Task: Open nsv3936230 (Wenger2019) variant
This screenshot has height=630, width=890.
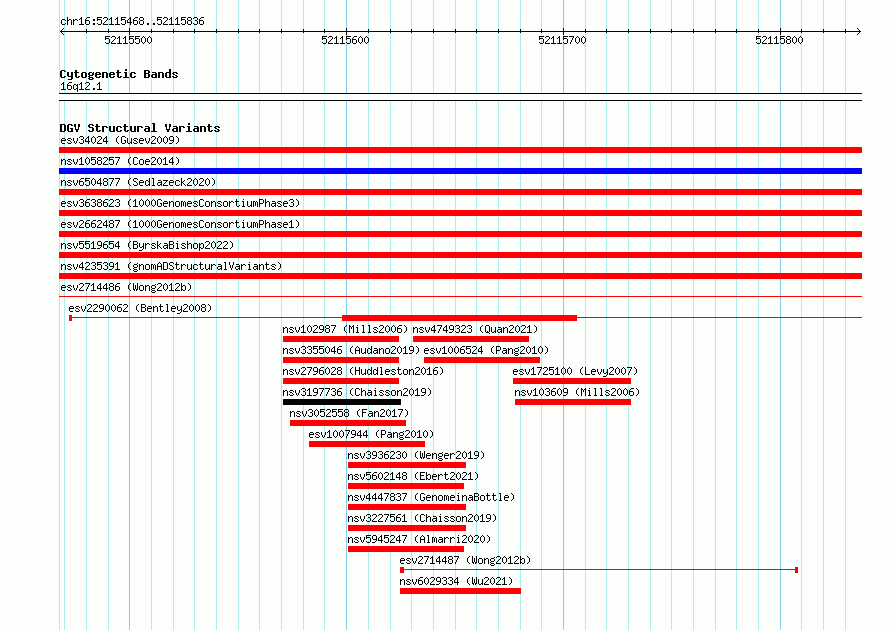Action: [416, 455]
